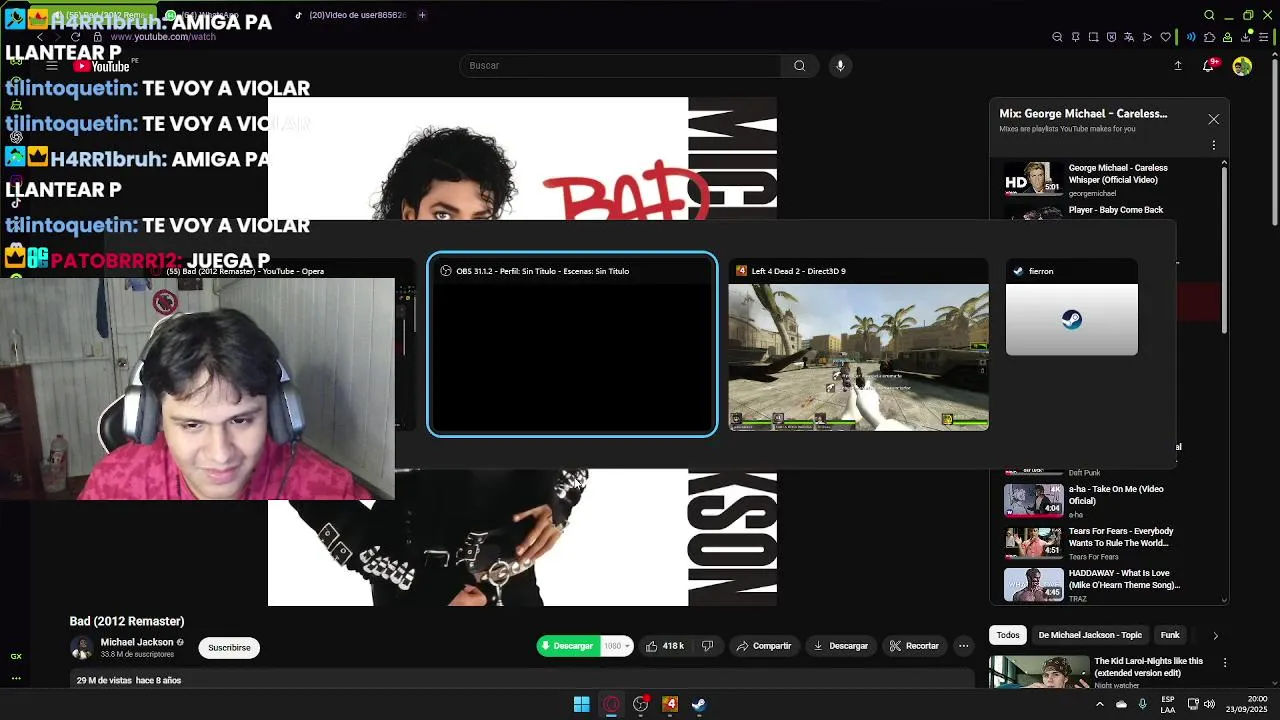Click the green Descargar extension button
The width and height of the screenshot is (1280, 720).
point(568,646)
